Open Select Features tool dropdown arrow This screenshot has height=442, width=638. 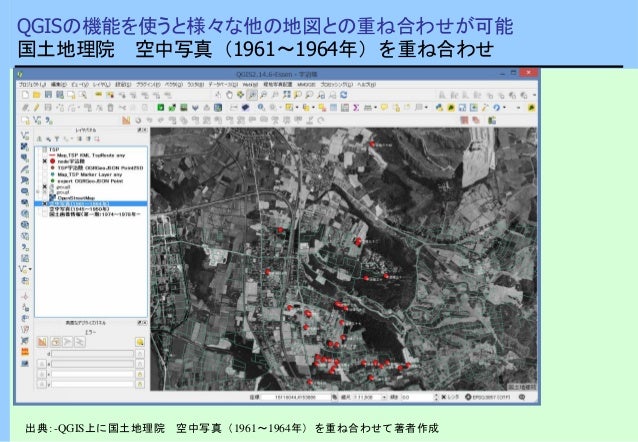(x=297, y=107)
